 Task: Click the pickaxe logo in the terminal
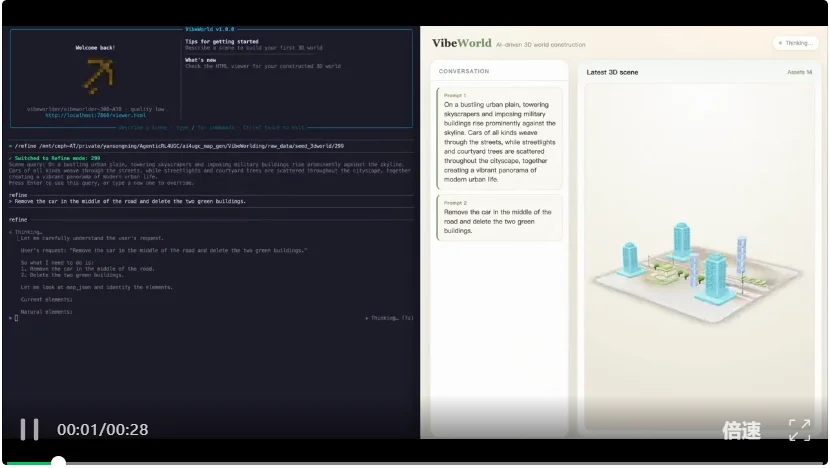[98, 76]
